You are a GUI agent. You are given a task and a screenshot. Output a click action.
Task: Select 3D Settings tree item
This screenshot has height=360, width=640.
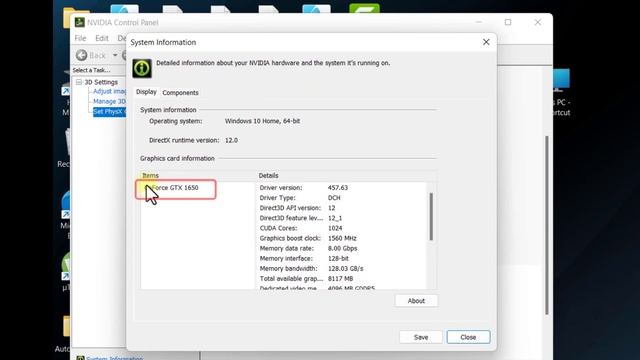click(101, 82)
